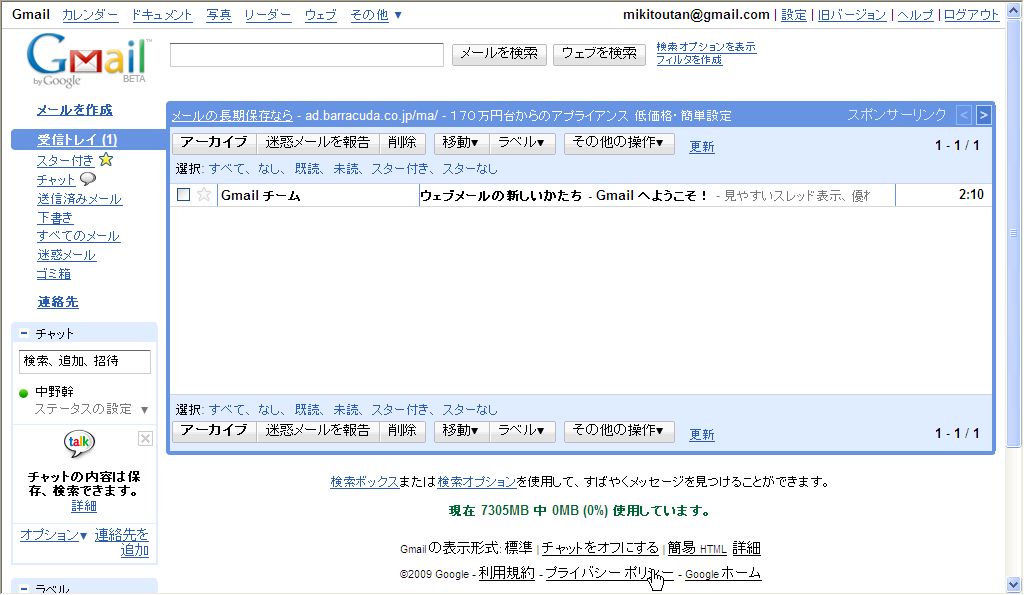Click the Google Talk icon
Screen dimensions: 1024x595
[80, 444]
